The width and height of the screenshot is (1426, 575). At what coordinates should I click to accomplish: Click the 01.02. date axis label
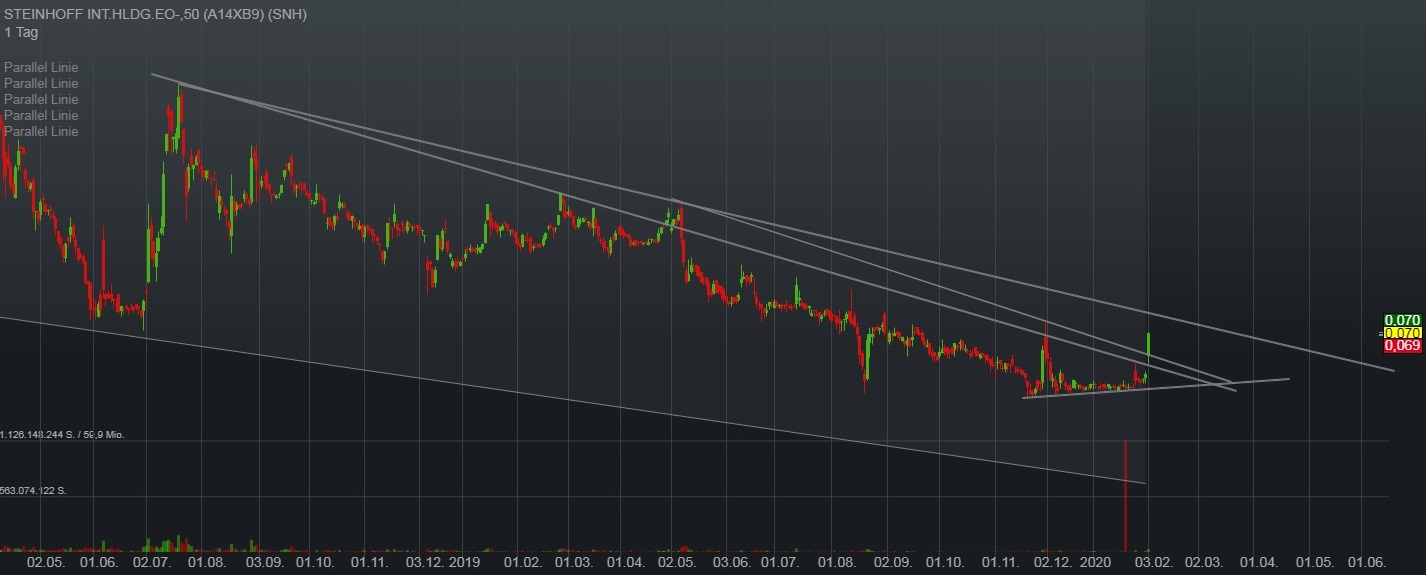coord(522,564)
